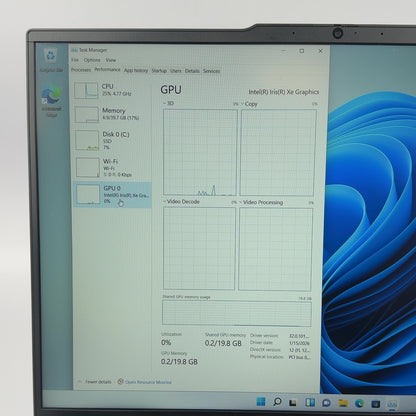Switch to the App history tab
Image resolution: width=416 pixels, height=416 pixels.
[x=136, y=70]
